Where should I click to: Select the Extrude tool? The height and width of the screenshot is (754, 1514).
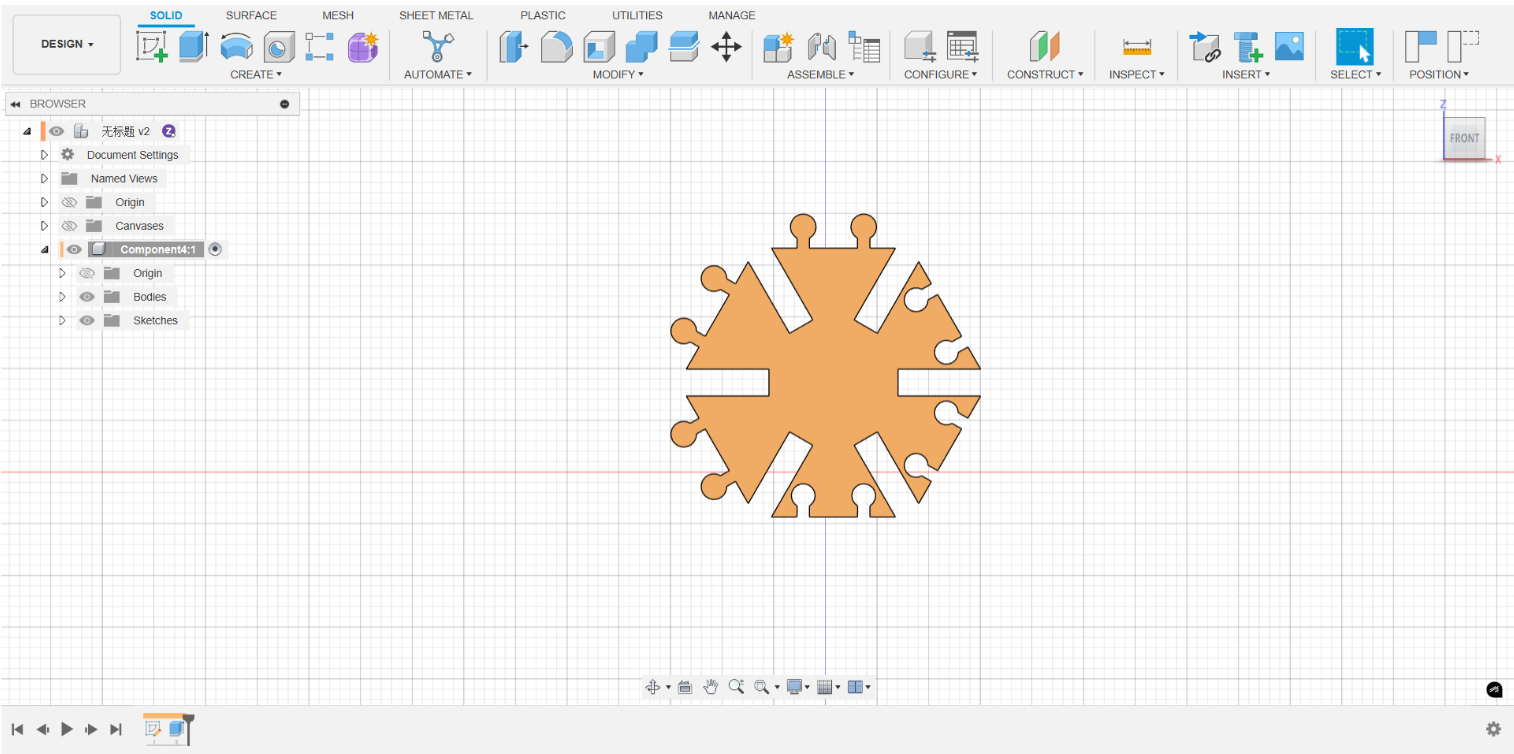[x=193, y=46]
